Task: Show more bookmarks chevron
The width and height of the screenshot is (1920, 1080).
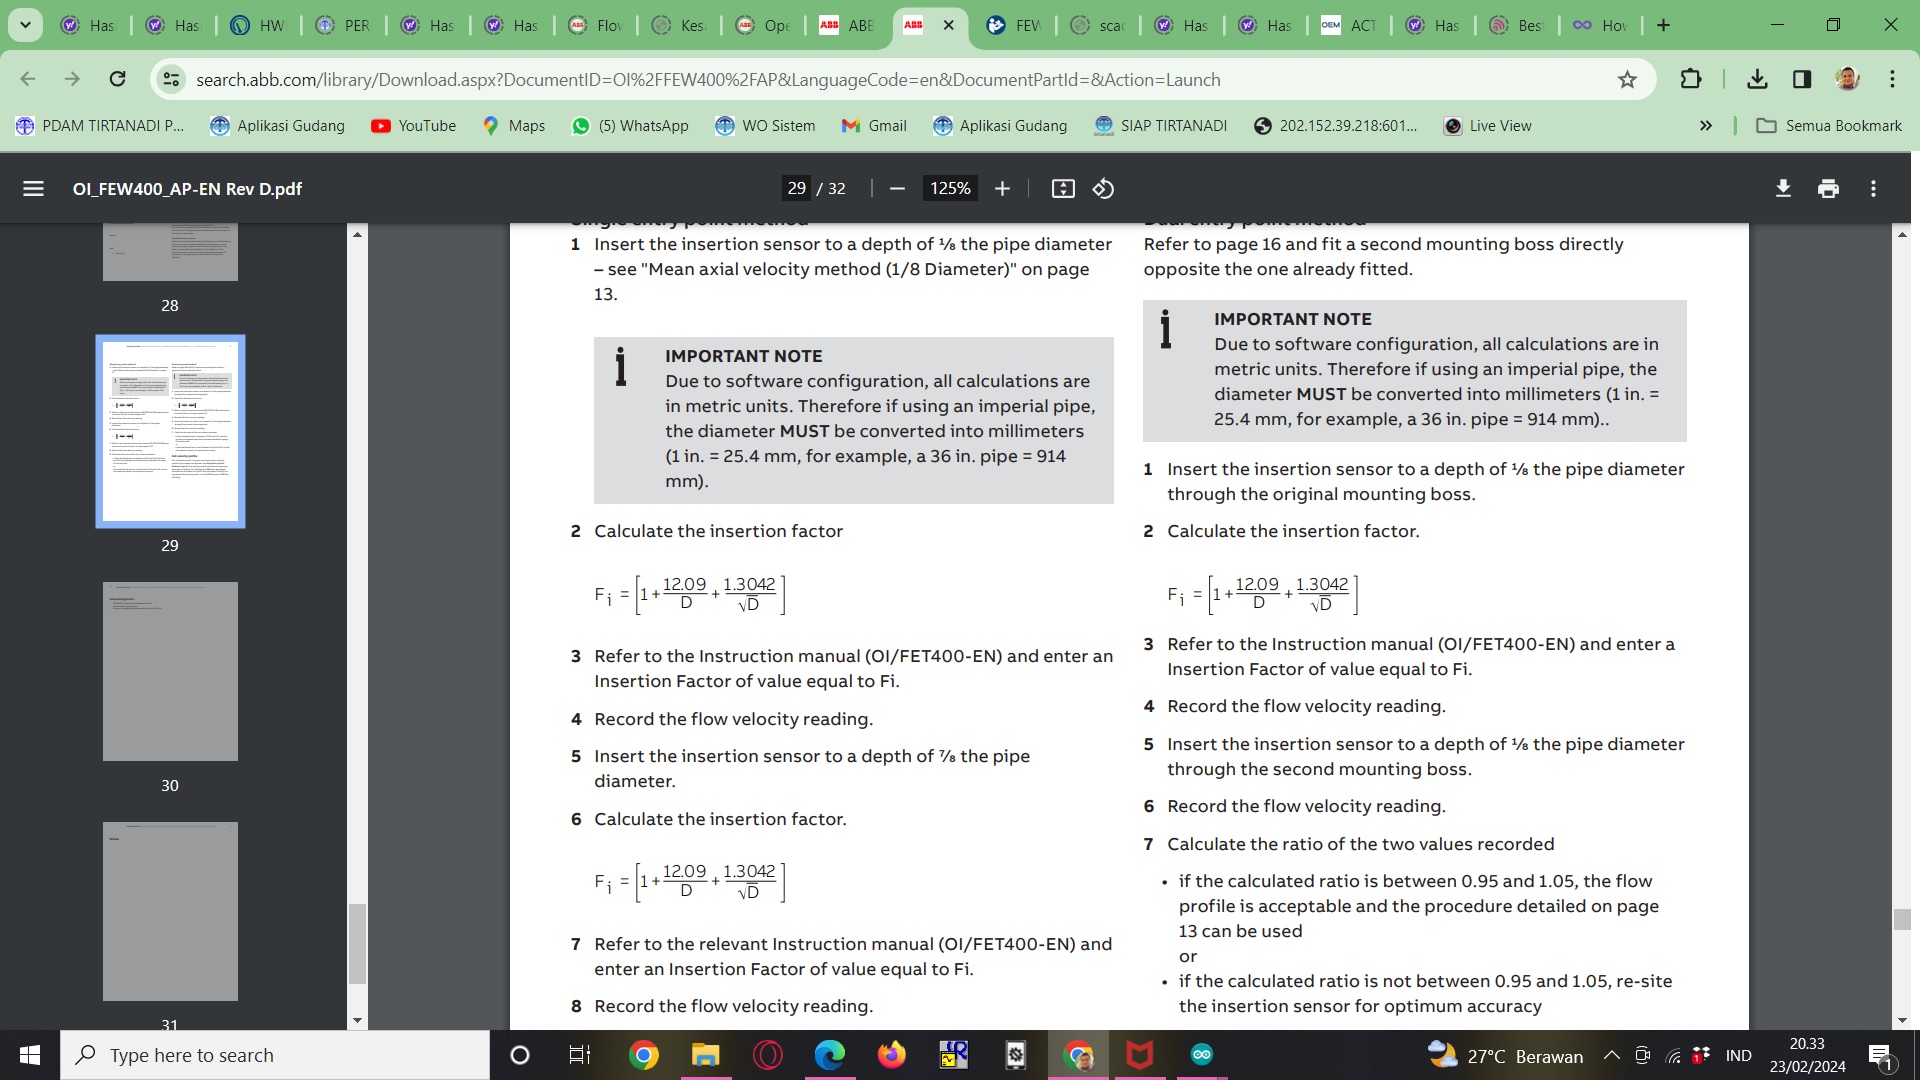Action: [1706, 126]
